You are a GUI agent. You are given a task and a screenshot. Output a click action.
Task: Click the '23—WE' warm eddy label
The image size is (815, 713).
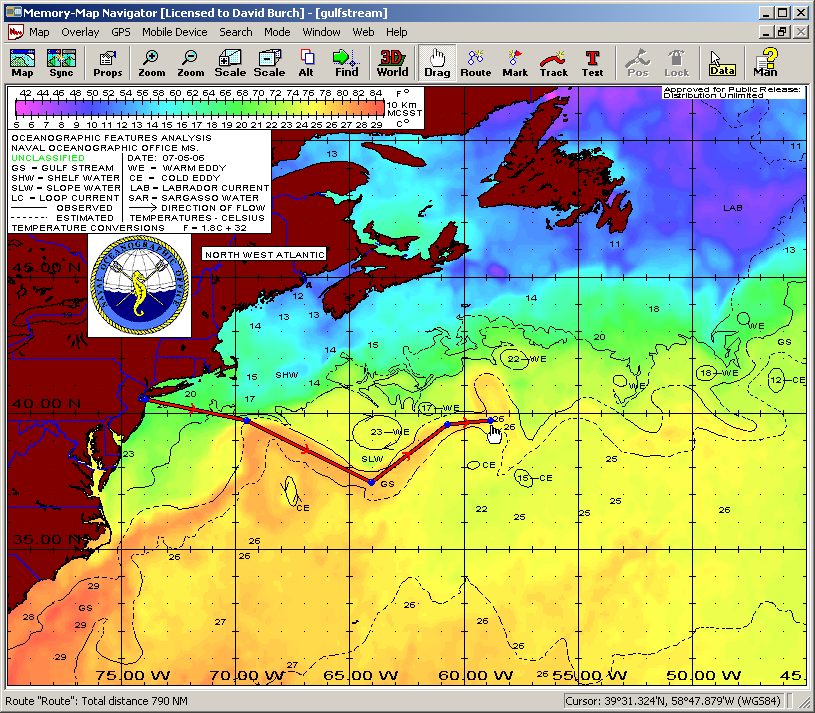tap(389, 432)
